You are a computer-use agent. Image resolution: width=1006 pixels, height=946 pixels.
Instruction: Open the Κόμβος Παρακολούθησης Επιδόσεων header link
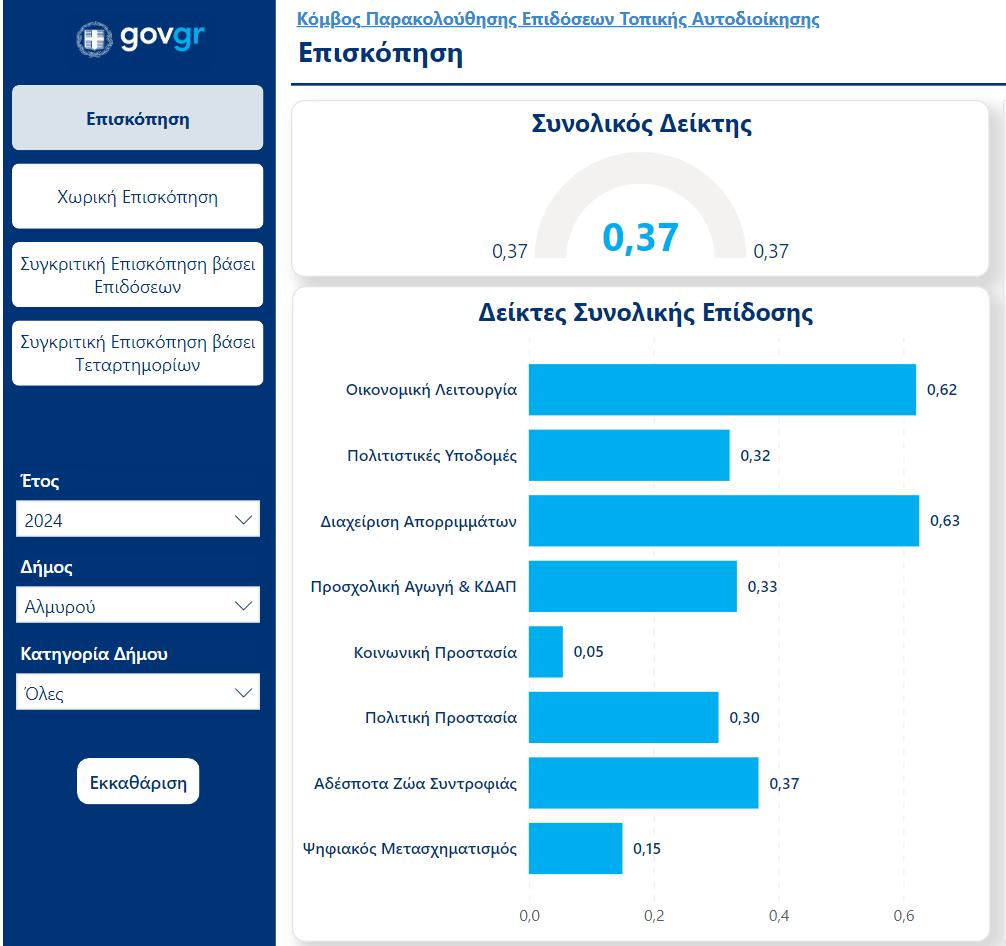[x=558, y=19]
